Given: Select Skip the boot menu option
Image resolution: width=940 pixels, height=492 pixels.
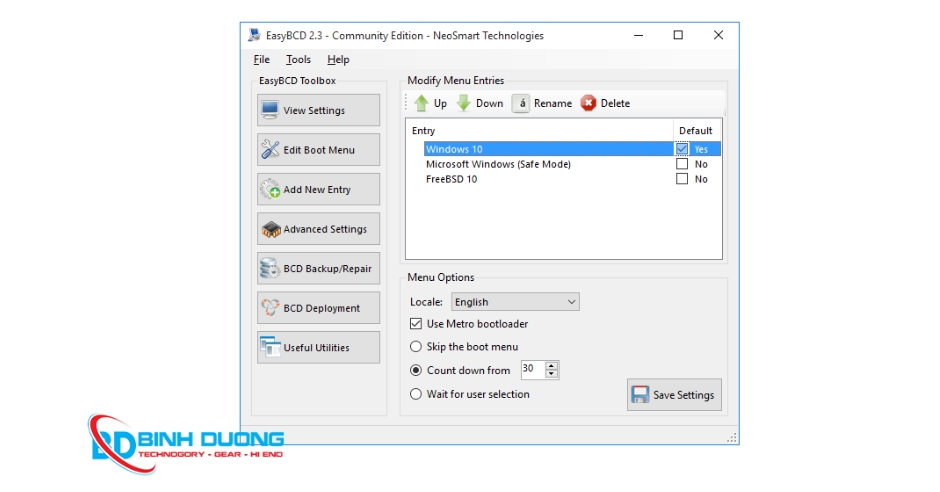Looking at the screenshot, I should (415, 346).
